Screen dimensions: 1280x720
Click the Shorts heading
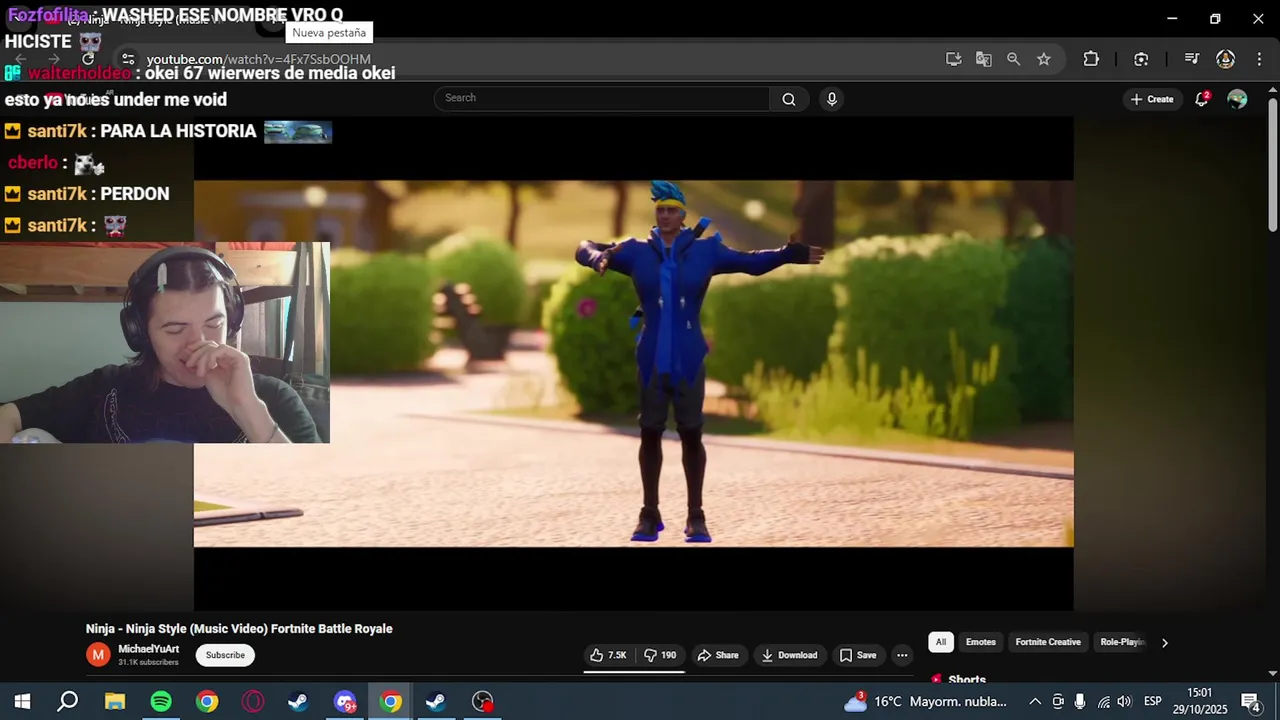pos(967,679)
